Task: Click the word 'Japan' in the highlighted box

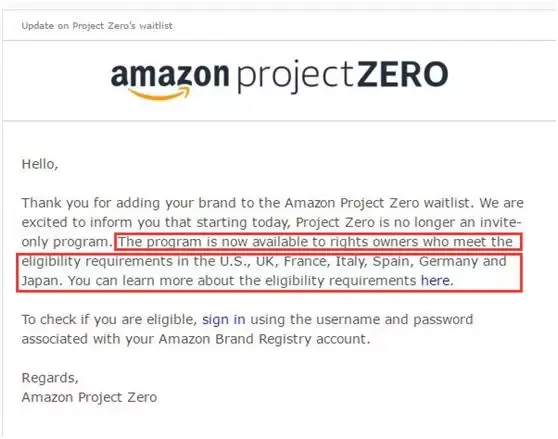Action: (42, 281)
